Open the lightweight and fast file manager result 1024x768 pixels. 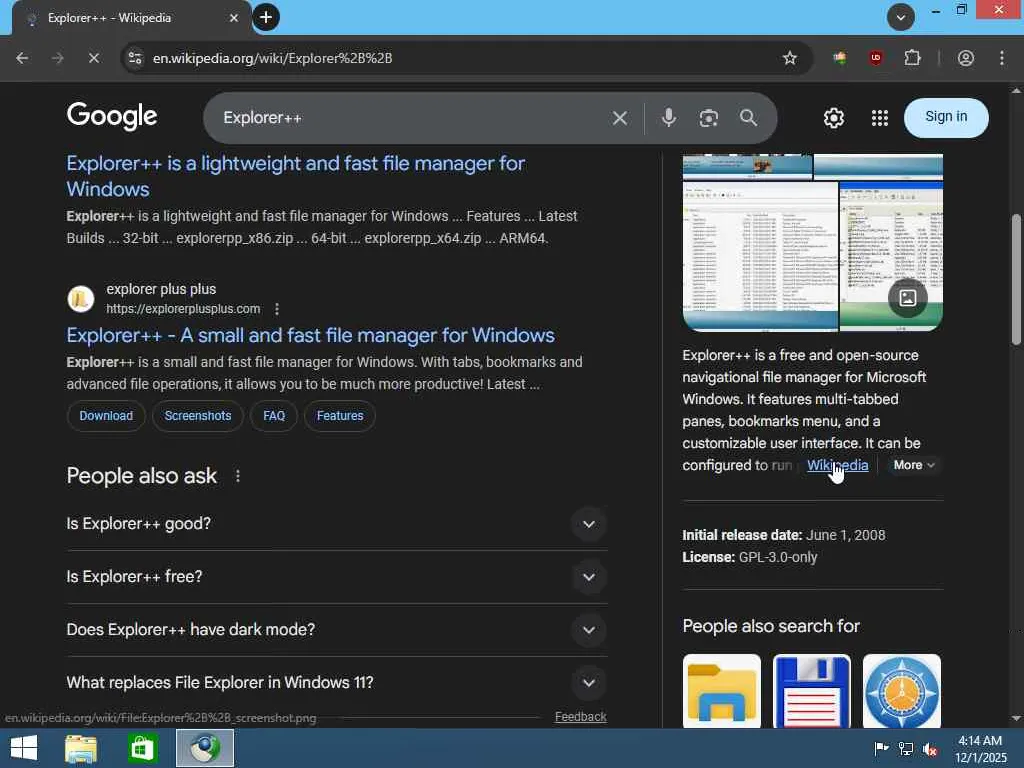pos(295,176)
